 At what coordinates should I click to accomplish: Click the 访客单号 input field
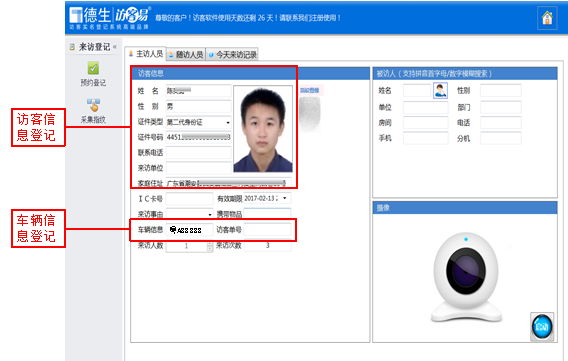click(x=267, y=230)
